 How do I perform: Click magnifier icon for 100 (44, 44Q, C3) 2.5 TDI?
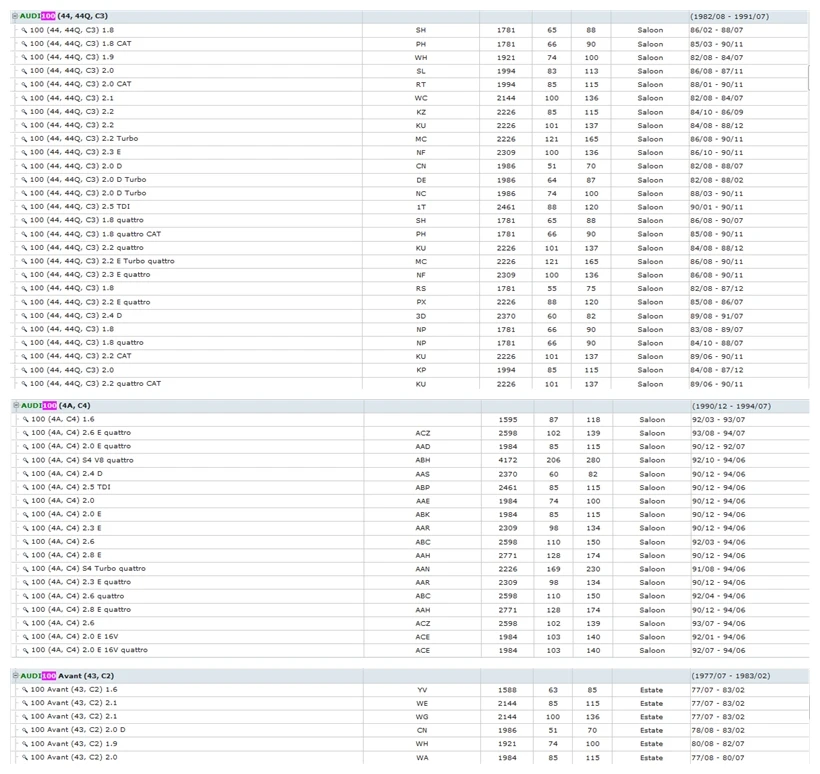[x=24, y=207]
